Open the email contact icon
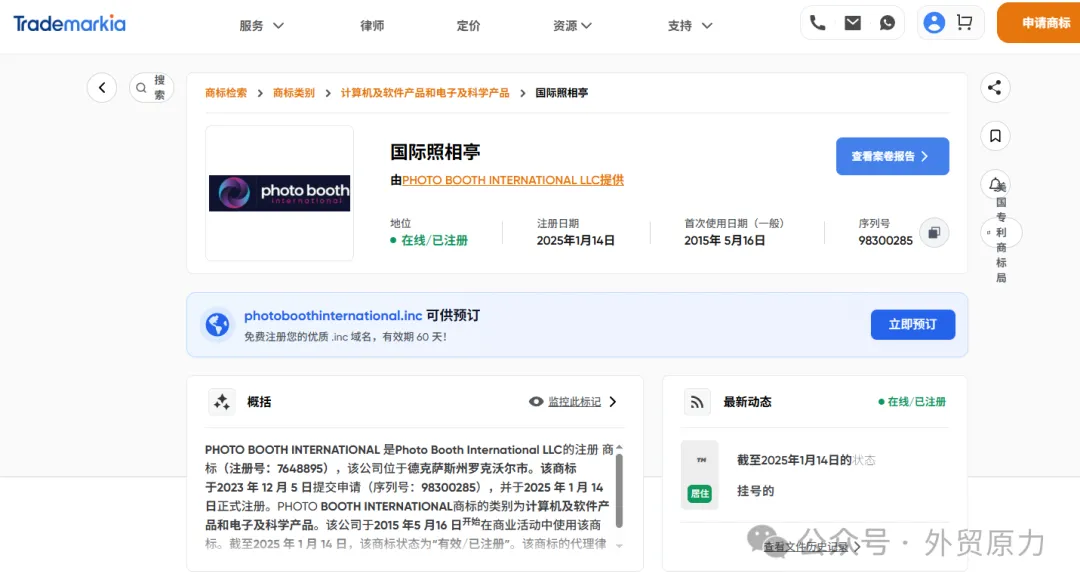Image resolution: width=1080 pixels, height=586 pixels. [x=852, y=21]
